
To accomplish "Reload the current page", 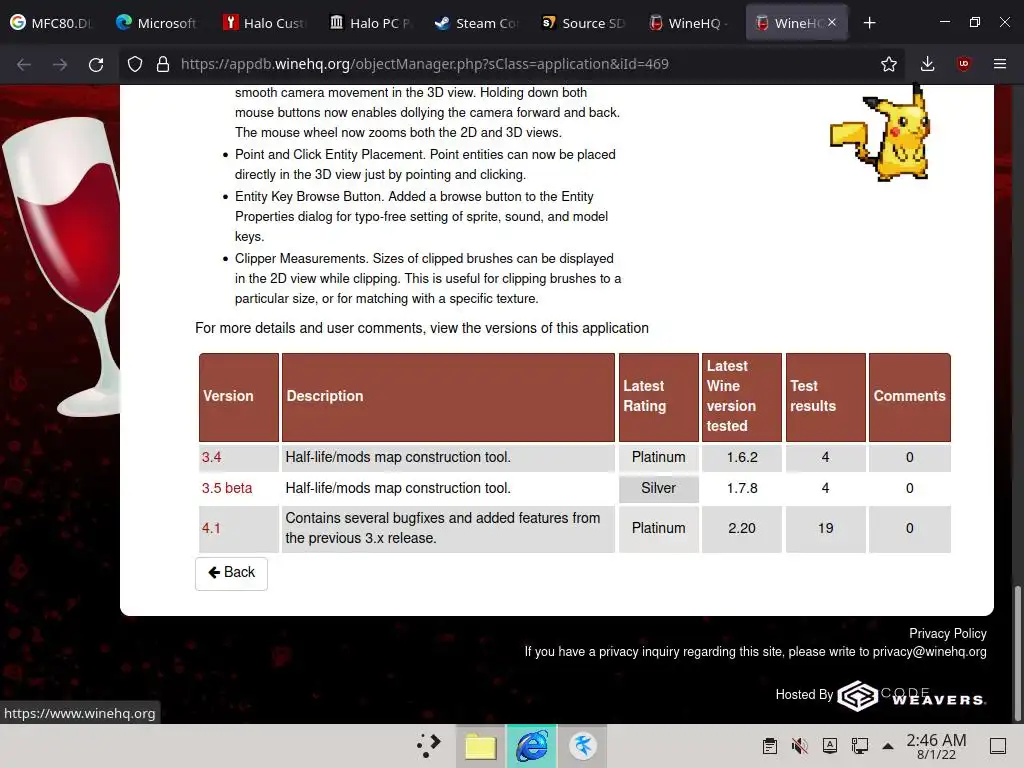I will pyautogui.click(x=96, y=64).
